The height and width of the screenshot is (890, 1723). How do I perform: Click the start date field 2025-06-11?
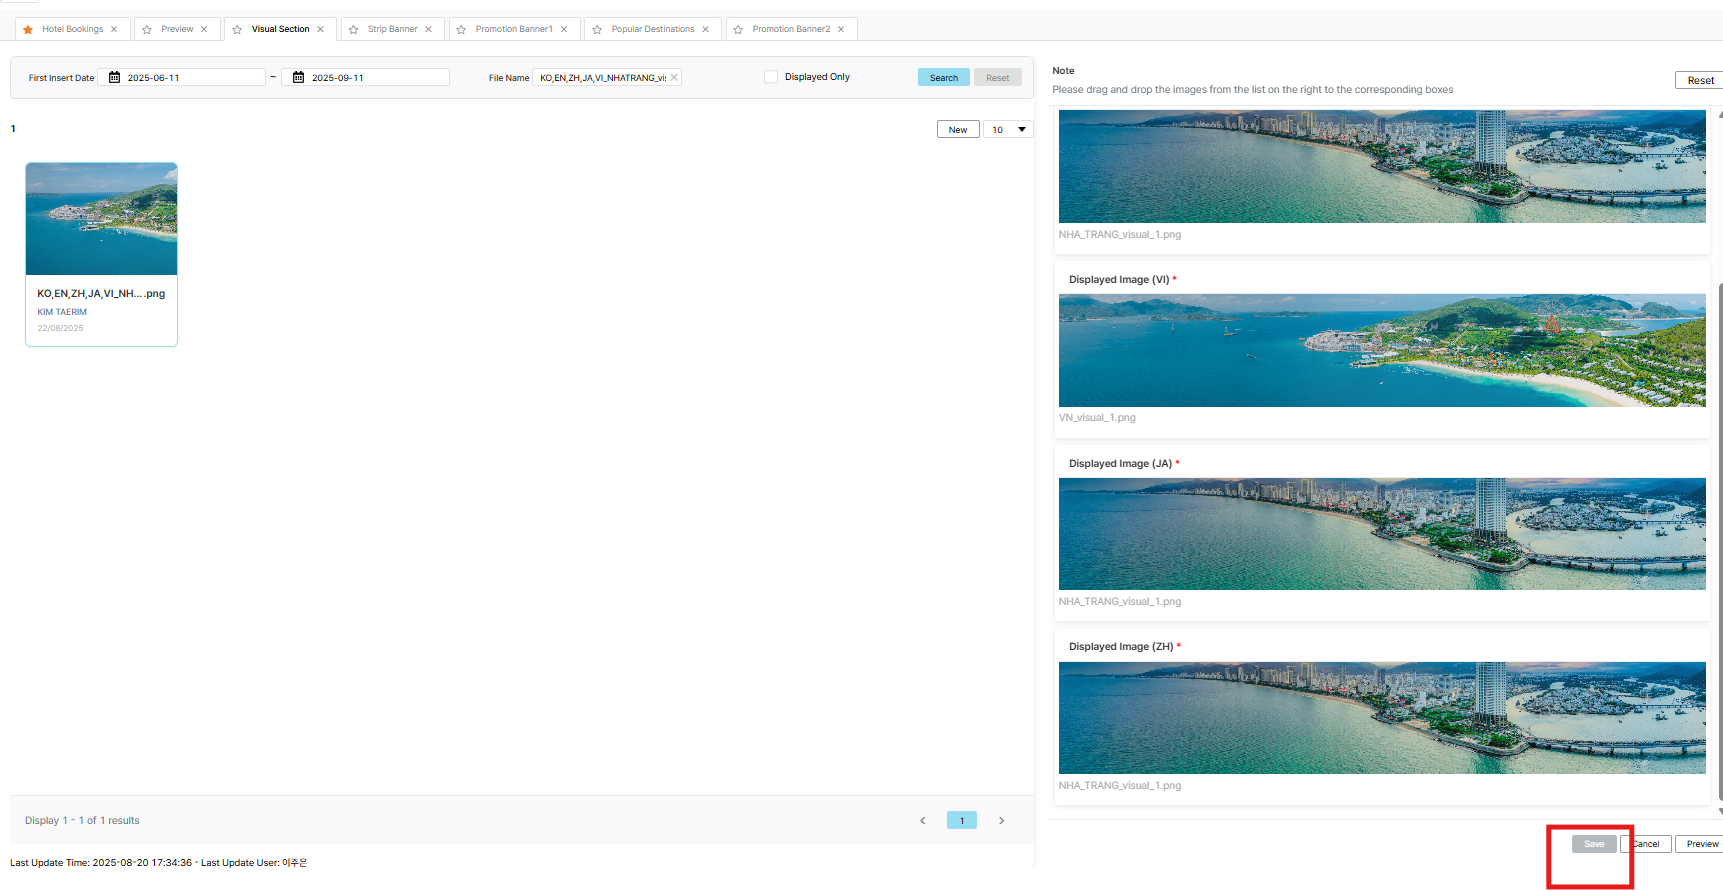pyautogui.click(x=182, y=77)
